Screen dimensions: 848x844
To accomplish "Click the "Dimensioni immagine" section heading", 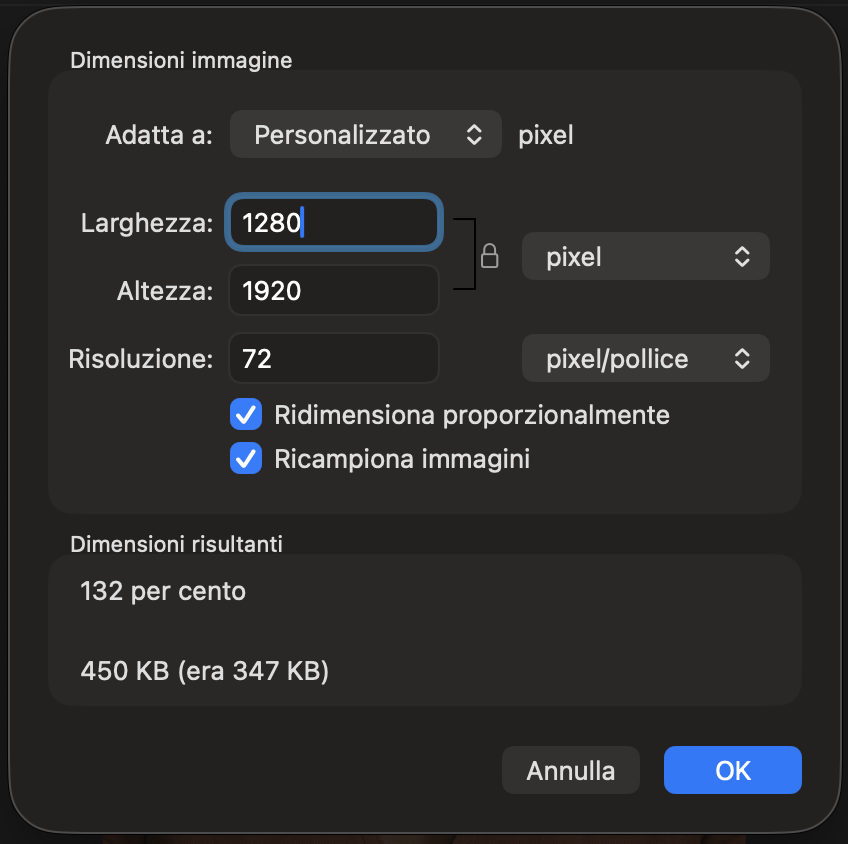I will [181, 60].
